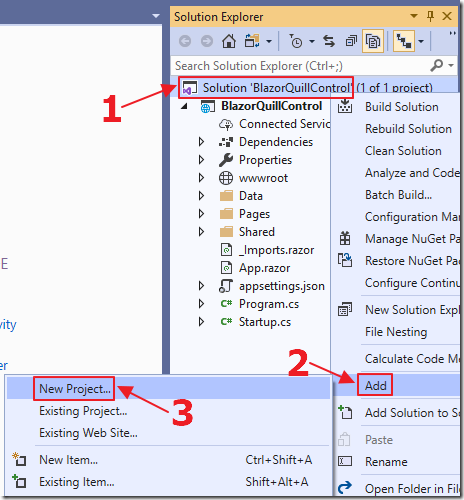The height and width of the screenshot is (500, 464).
Task: Expand the Startup.cs node
Action: 201,322
